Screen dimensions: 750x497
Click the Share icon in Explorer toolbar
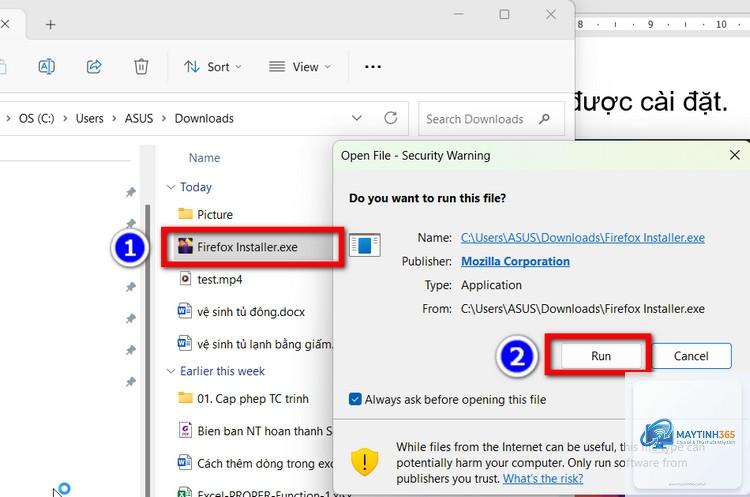[94, 66]
